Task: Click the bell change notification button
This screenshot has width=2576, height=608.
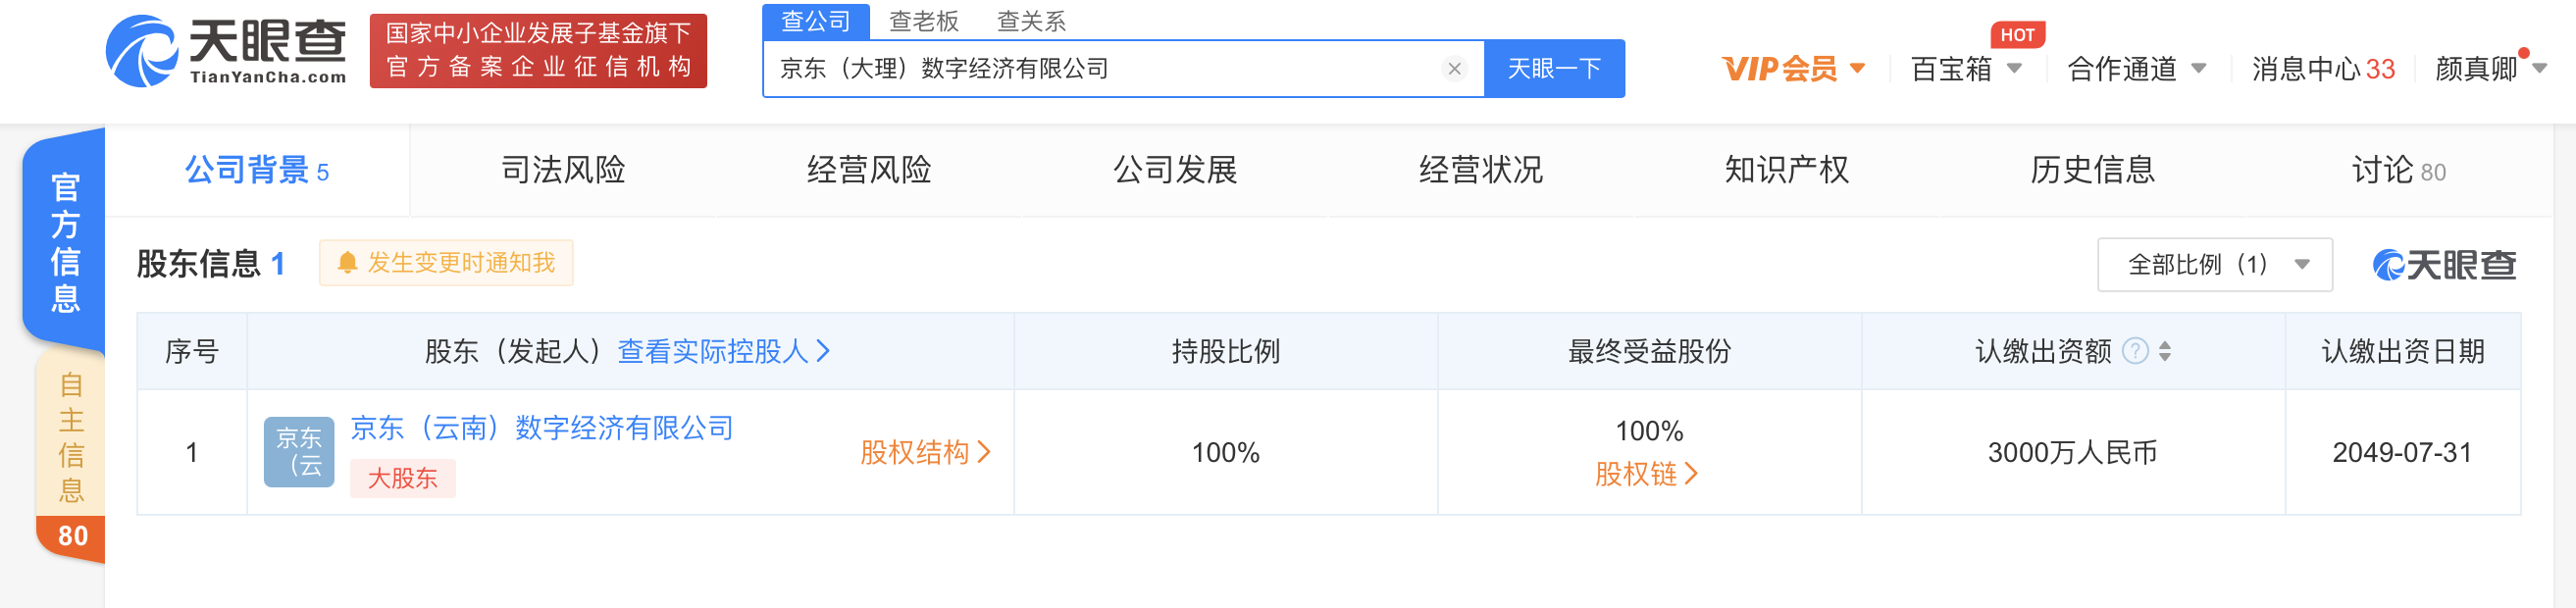Action: [x=446, y=263]
